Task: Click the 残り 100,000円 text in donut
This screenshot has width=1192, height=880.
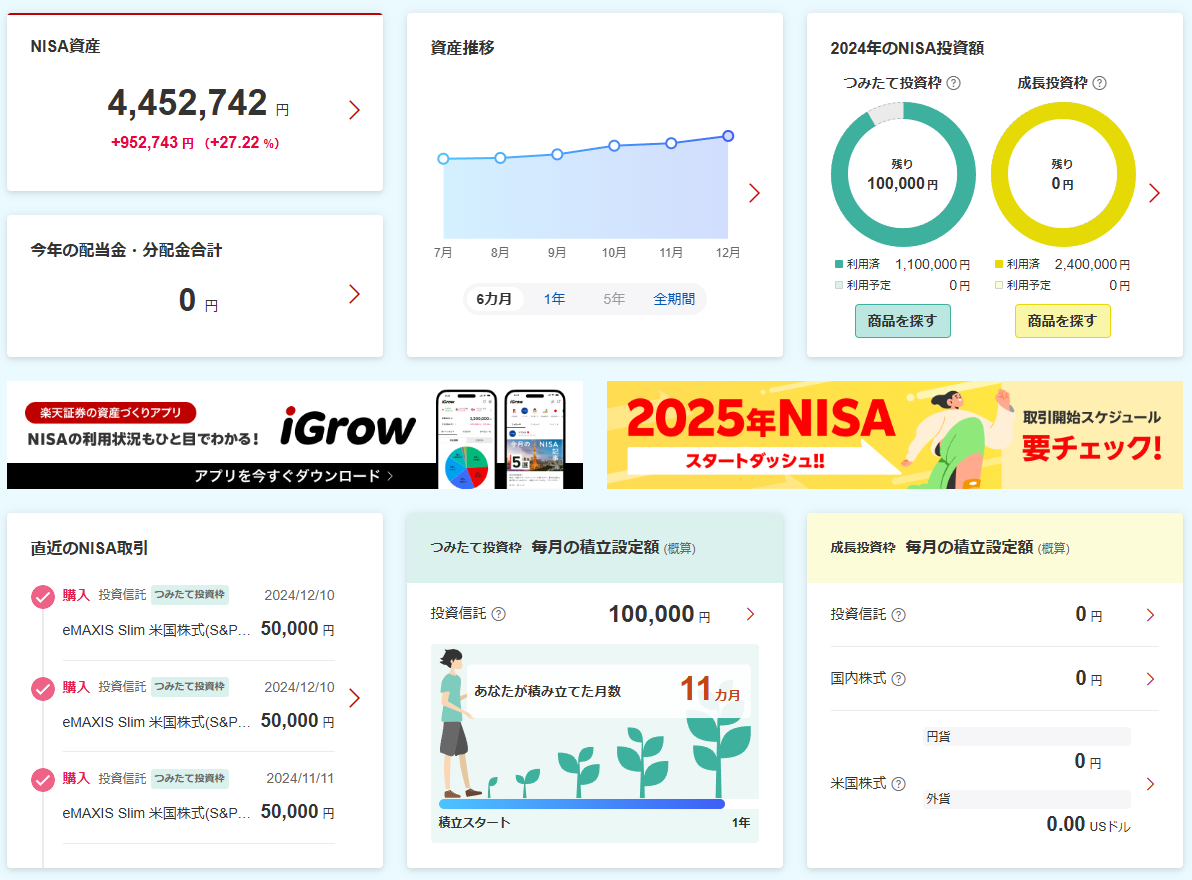Action: click(x=902, y=176)
